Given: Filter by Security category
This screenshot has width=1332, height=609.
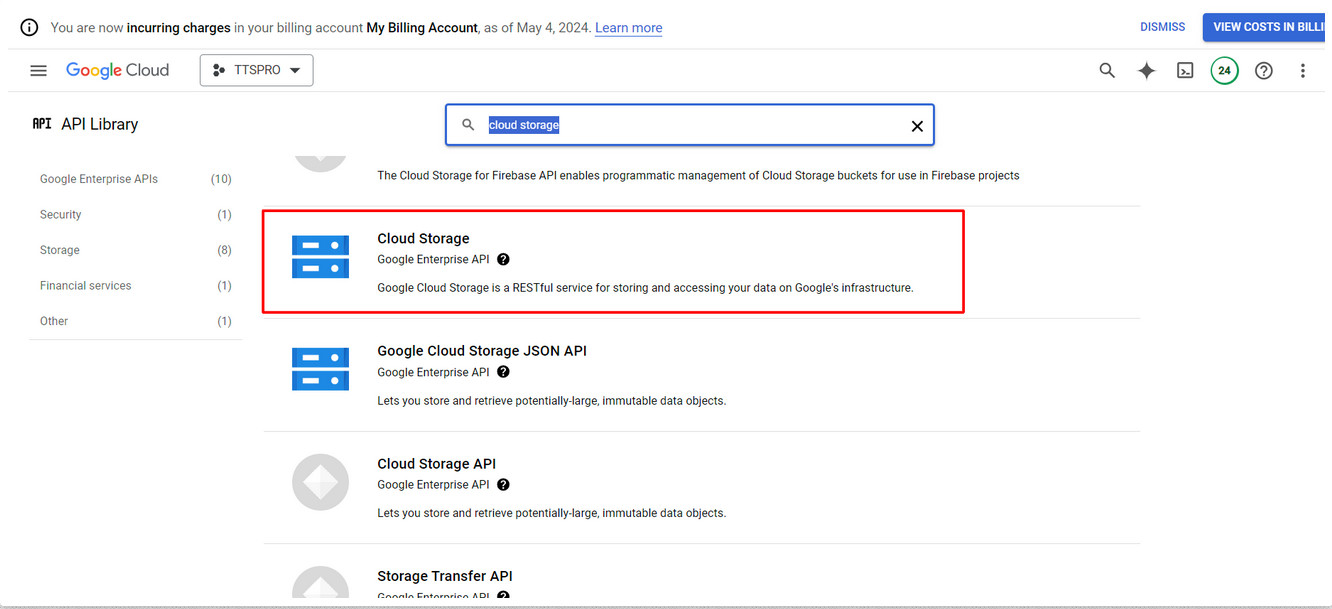Looking at the screenshot, I should click(135, 215).
